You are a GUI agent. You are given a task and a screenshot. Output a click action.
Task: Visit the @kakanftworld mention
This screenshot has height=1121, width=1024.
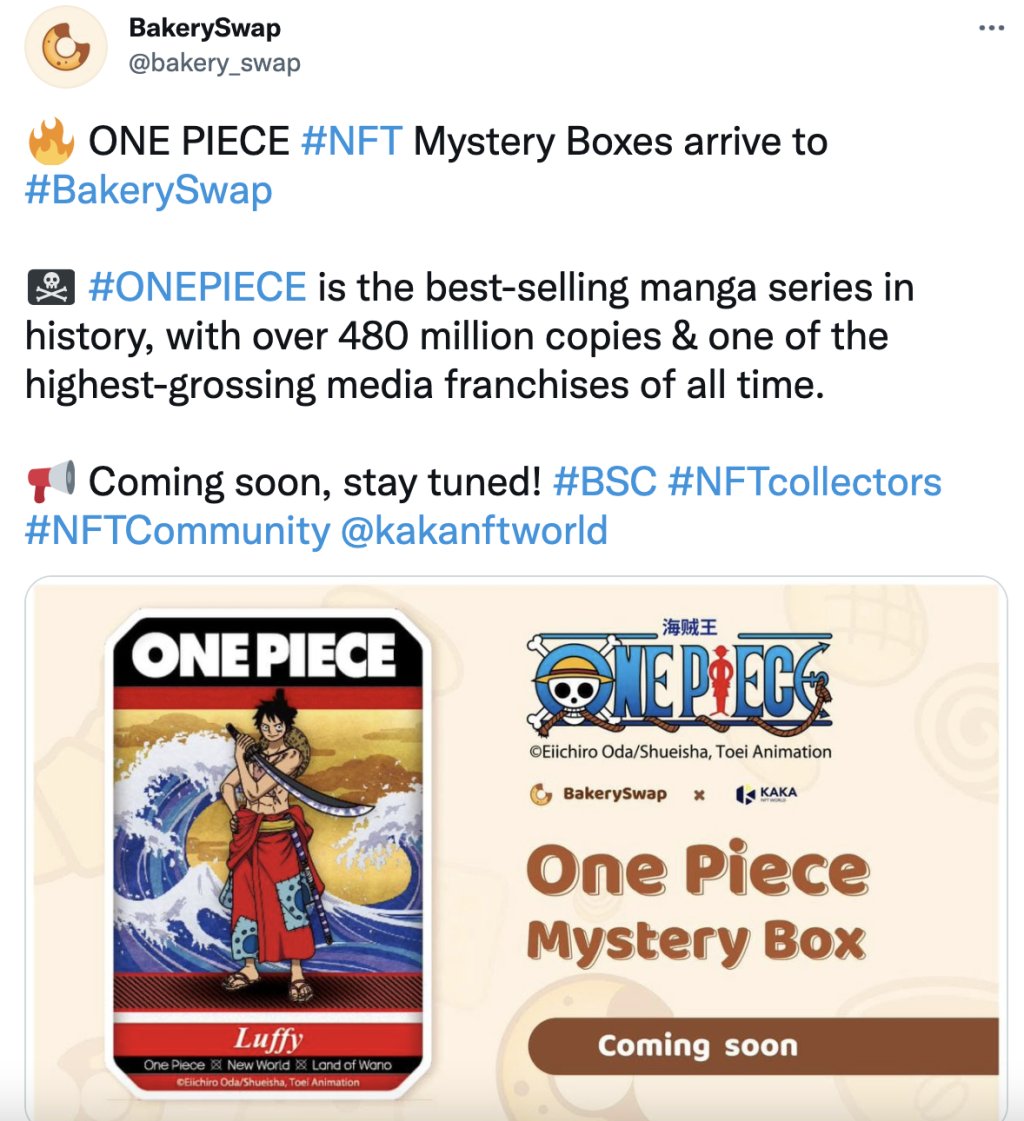(474, 530)
